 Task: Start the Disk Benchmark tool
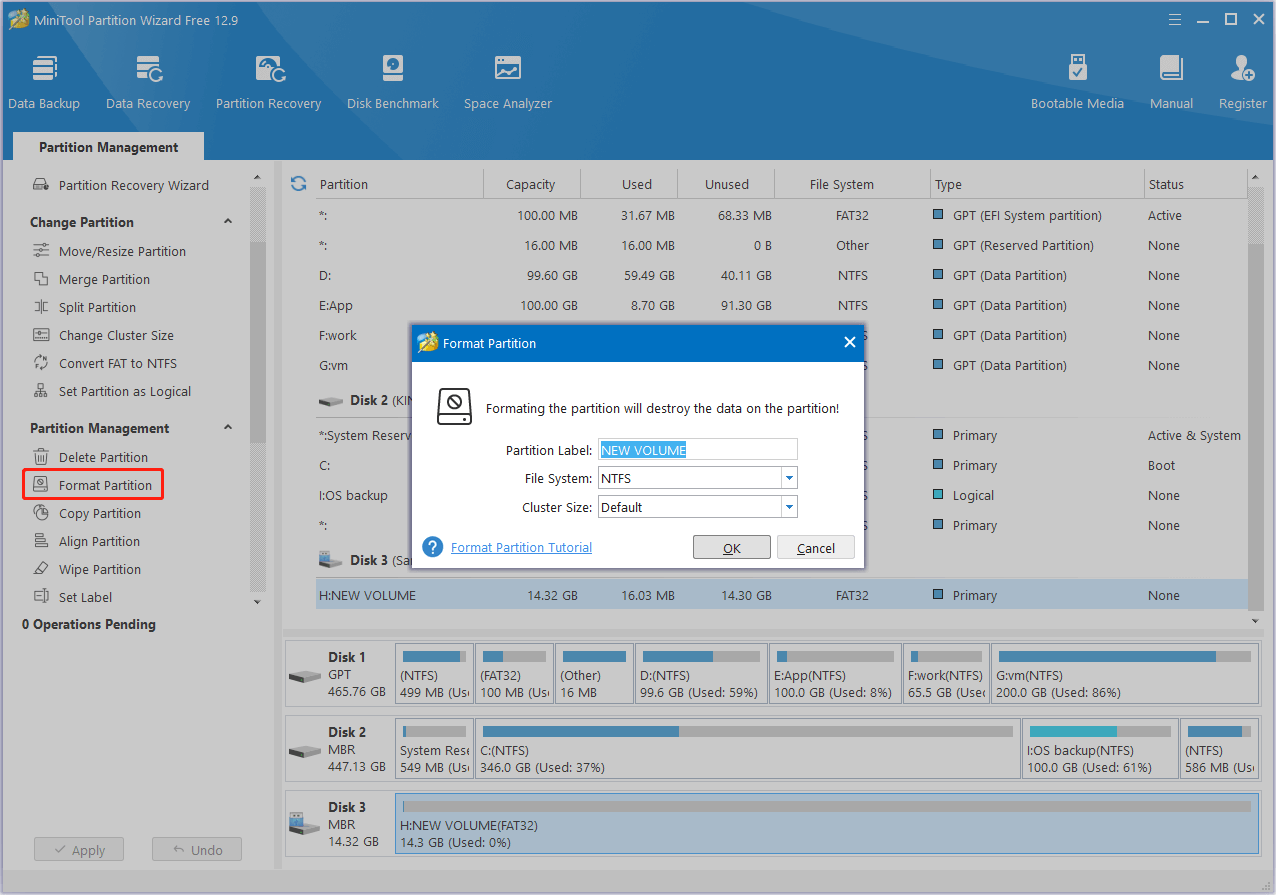pyautogui.click(x=392, y=80)
